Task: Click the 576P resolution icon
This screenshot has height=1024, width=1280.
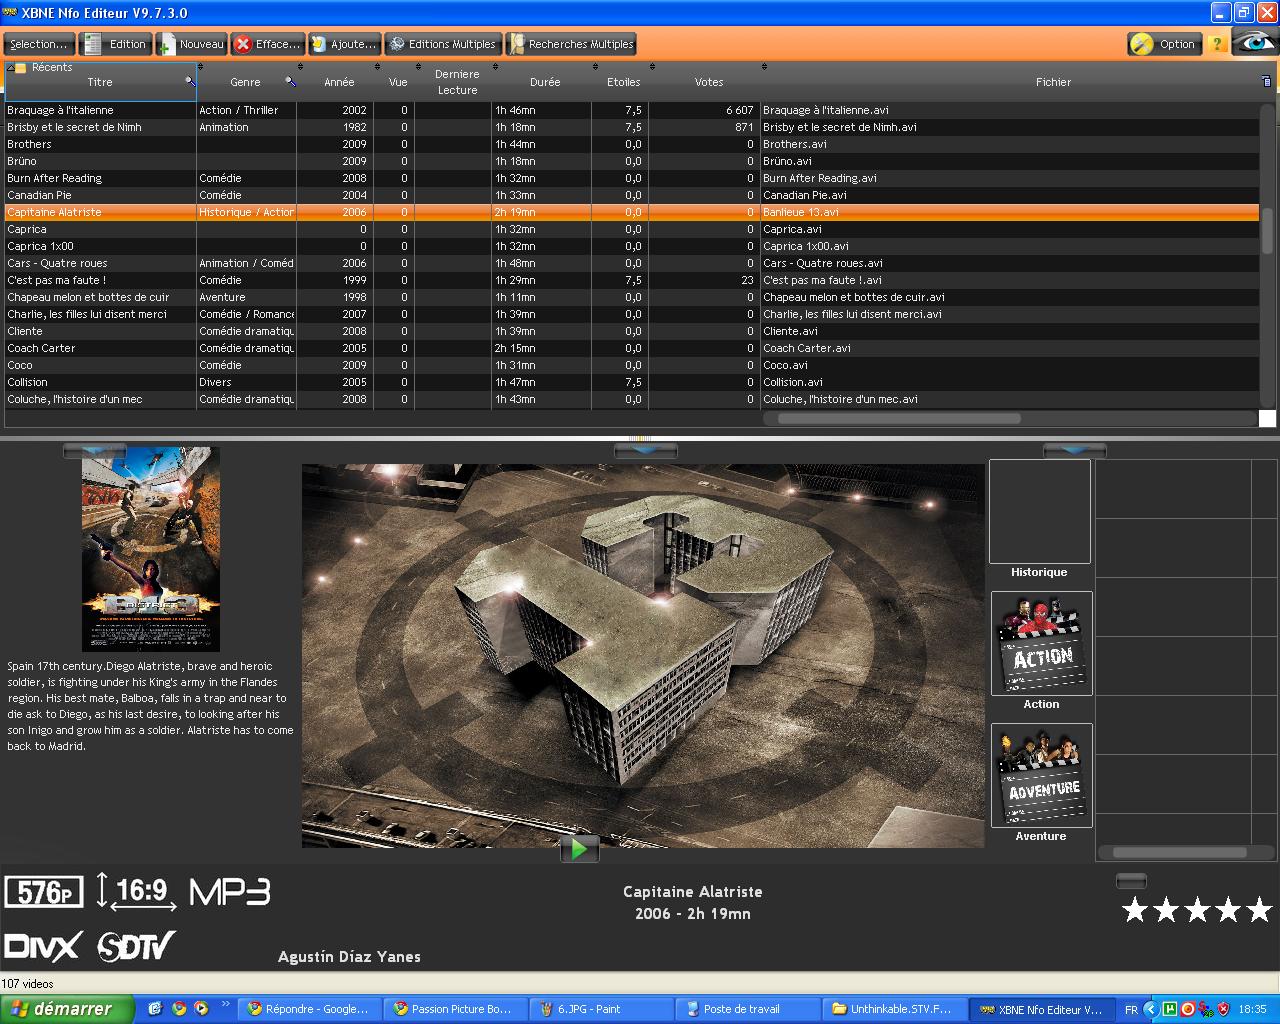Action: [45, 892]
